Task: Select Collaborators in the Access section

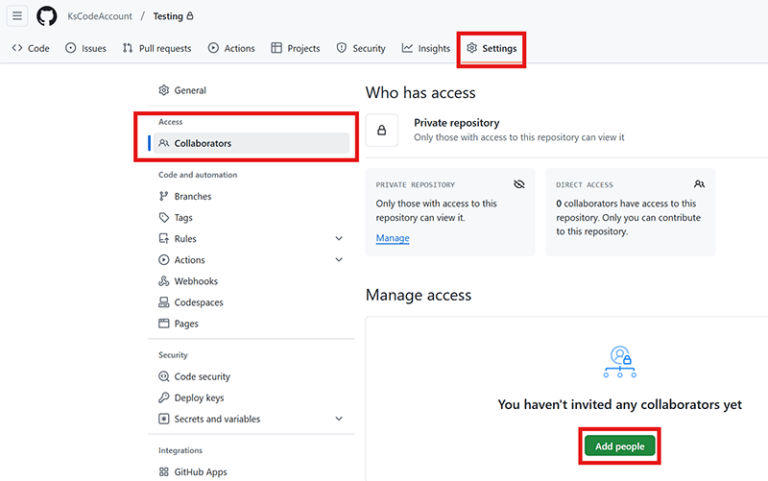Action: click(251, 144)
